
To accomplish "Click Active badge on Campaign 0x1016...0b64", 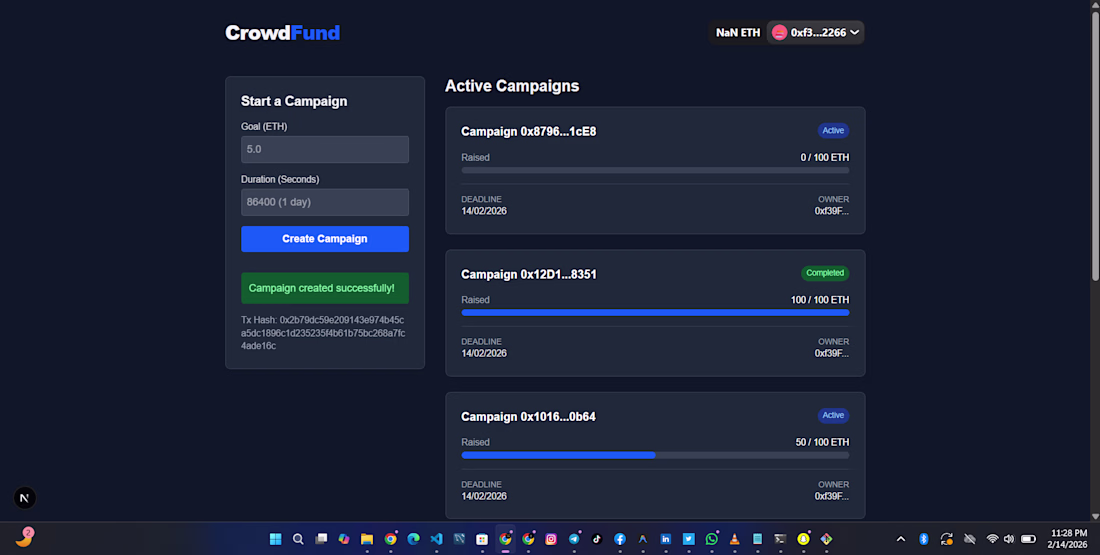I will tap(833, 415).
